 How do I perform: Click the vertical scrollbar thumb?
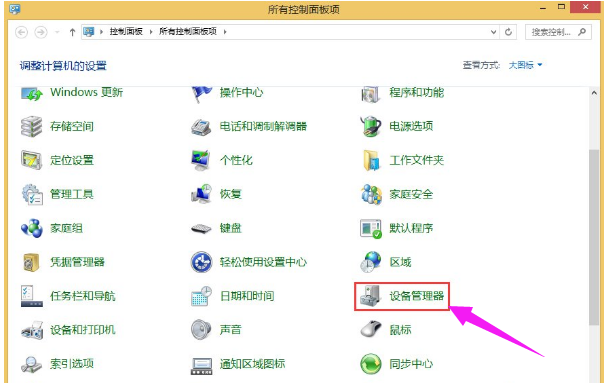594,237
